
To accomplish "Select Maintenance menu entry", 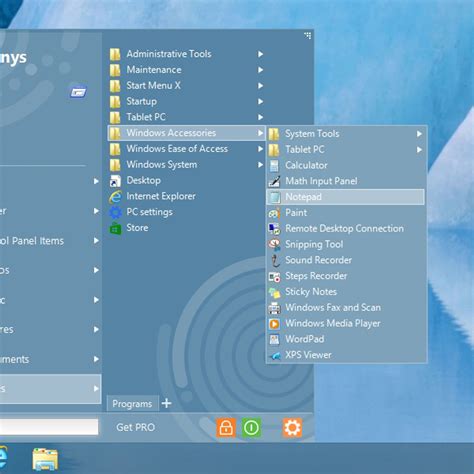I will (187, 70).
